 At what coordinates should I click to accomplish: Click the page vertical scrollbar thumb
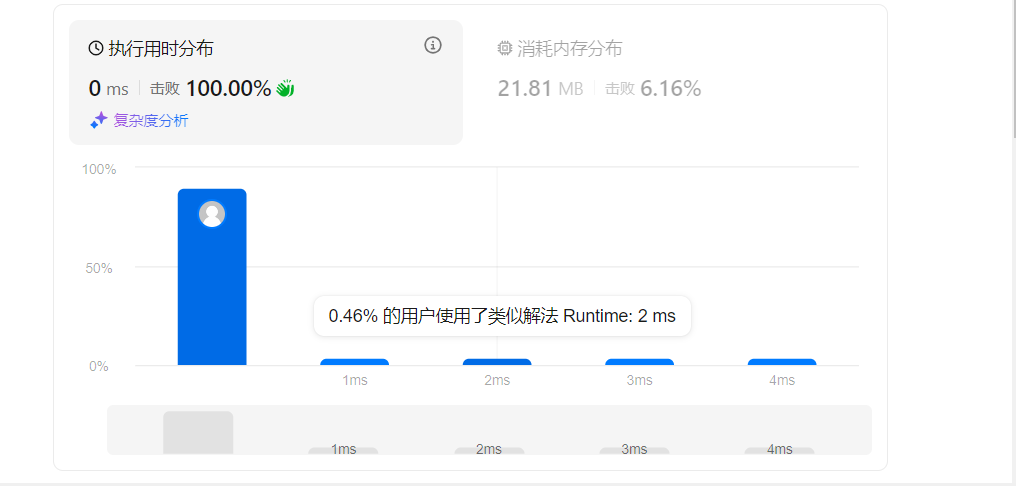(x=1014, y=68)
